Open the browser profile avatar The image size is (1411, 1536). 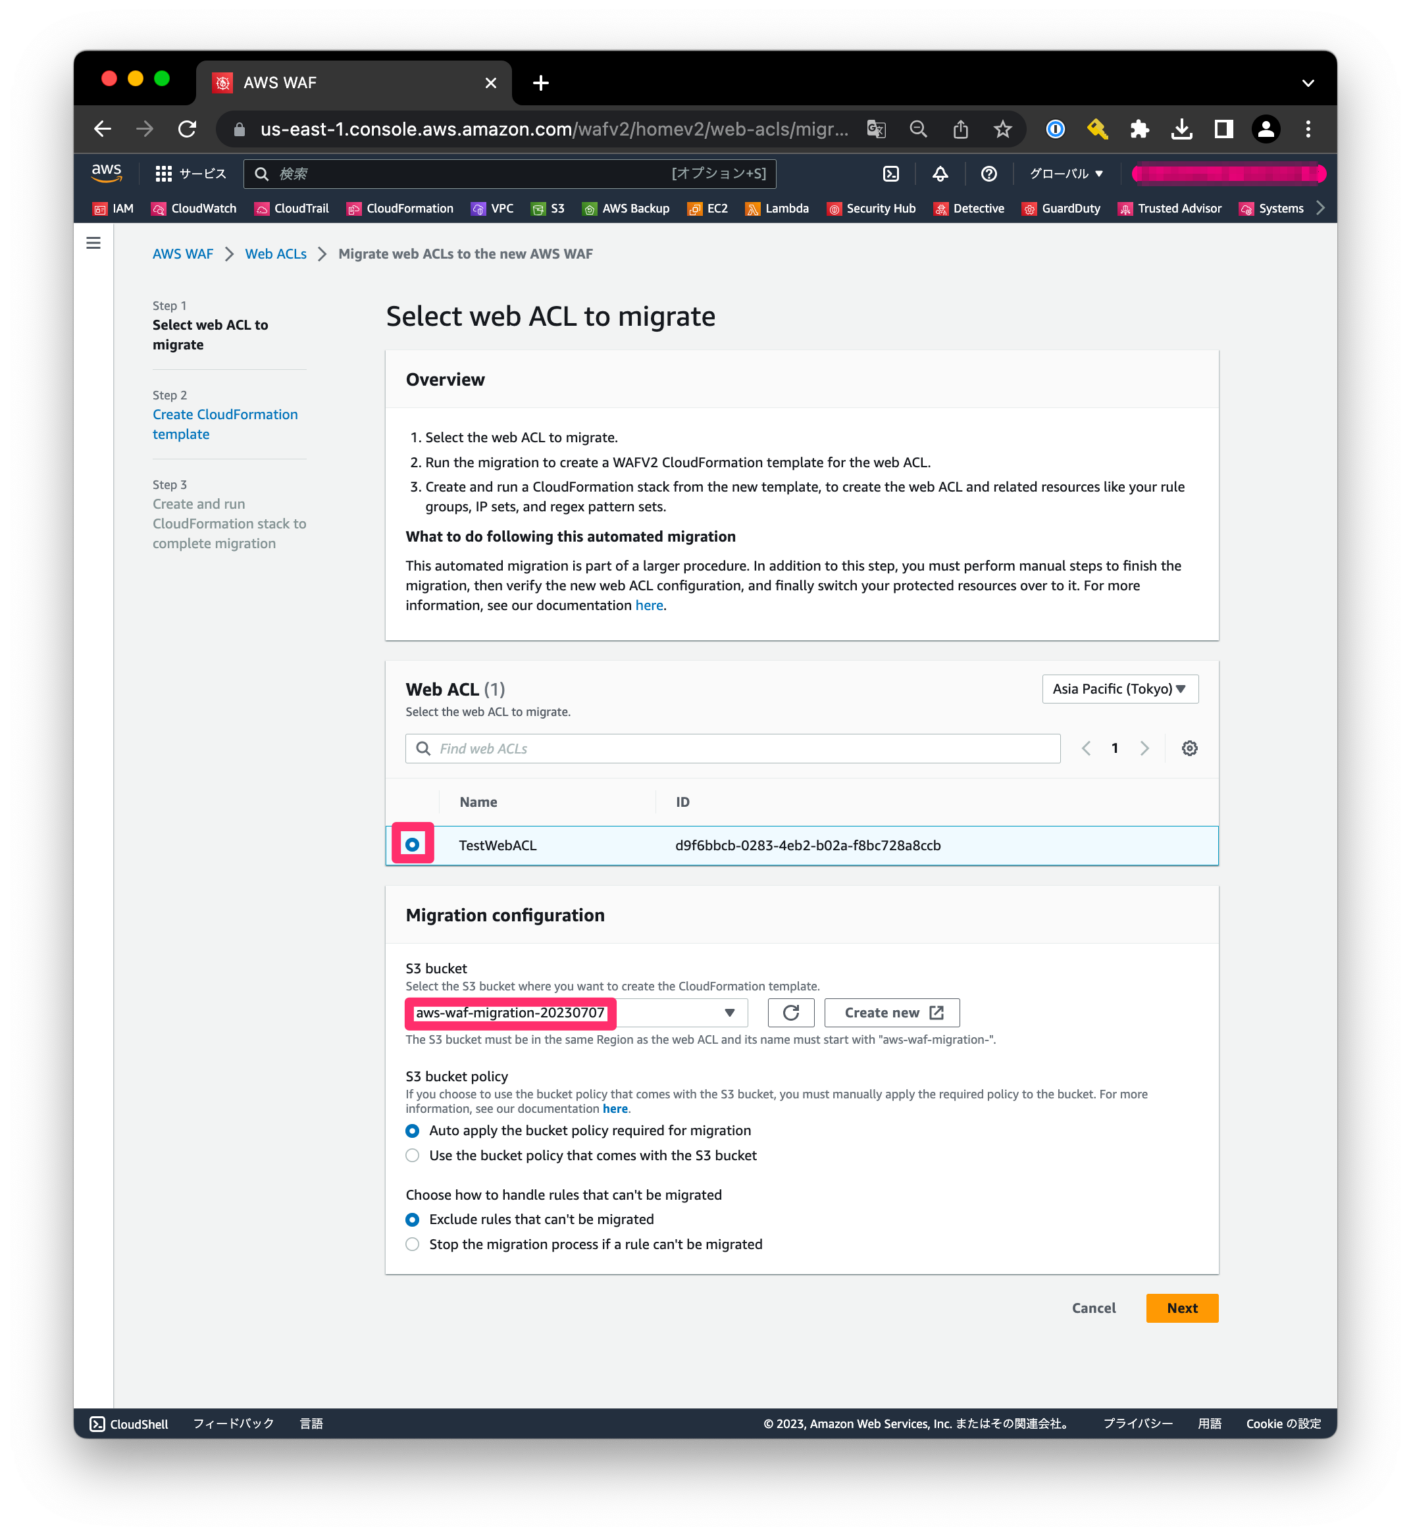coord(1266,129)
